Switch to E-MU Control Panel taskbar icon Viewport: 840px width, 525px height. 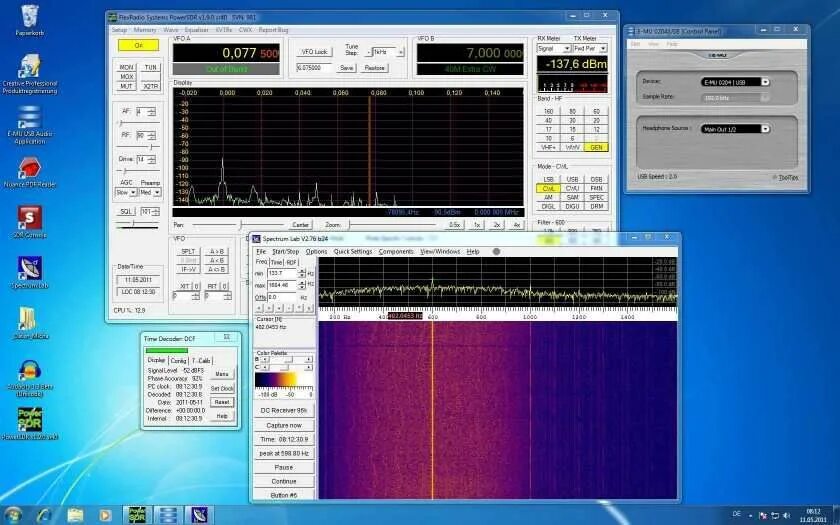[x=168, y=515]
